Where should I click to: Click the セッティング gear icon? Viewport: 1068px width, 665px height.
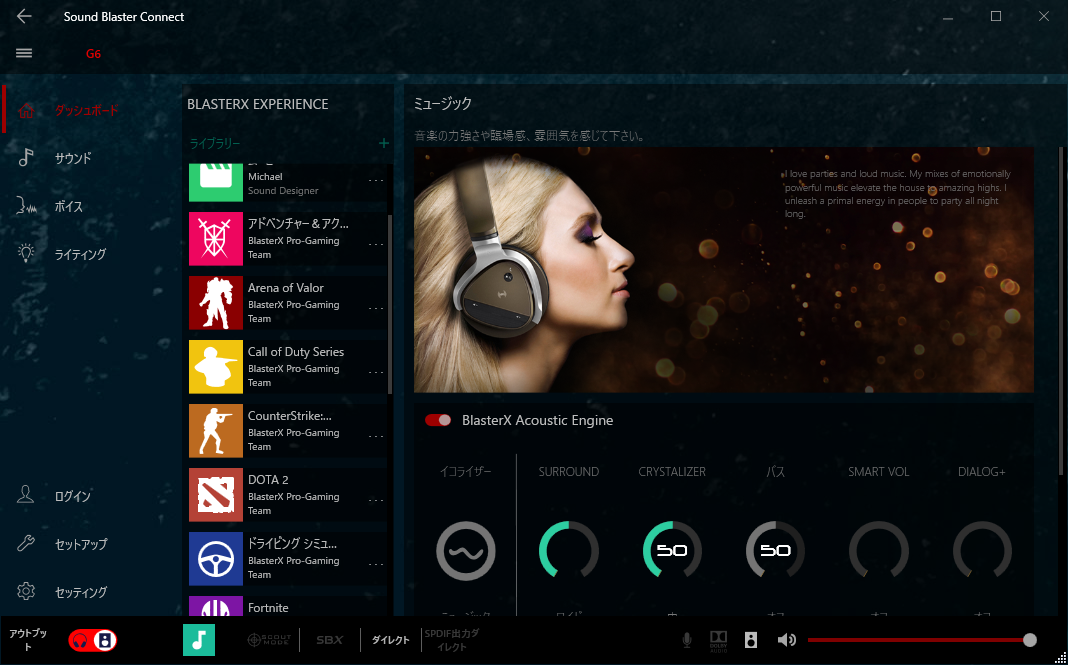tap(26, 591)
